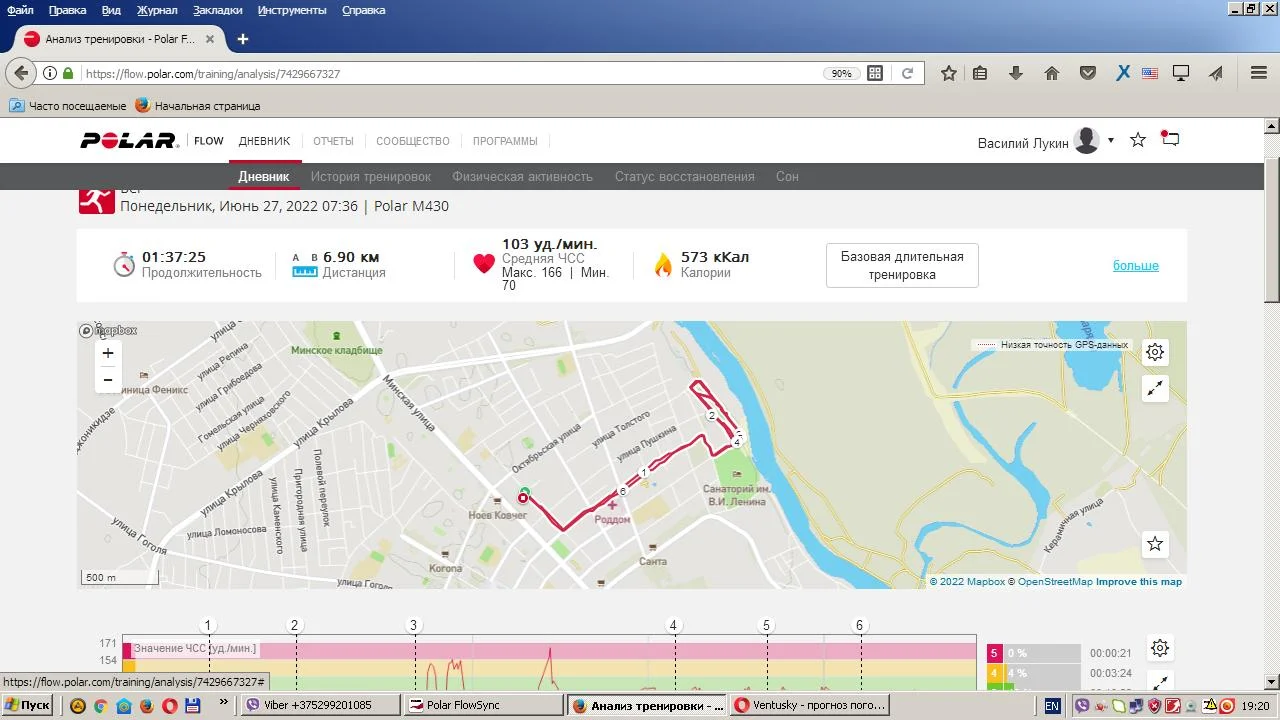Open the Закладки menu
Screen dimensions: 1280x720
point(217,10)
